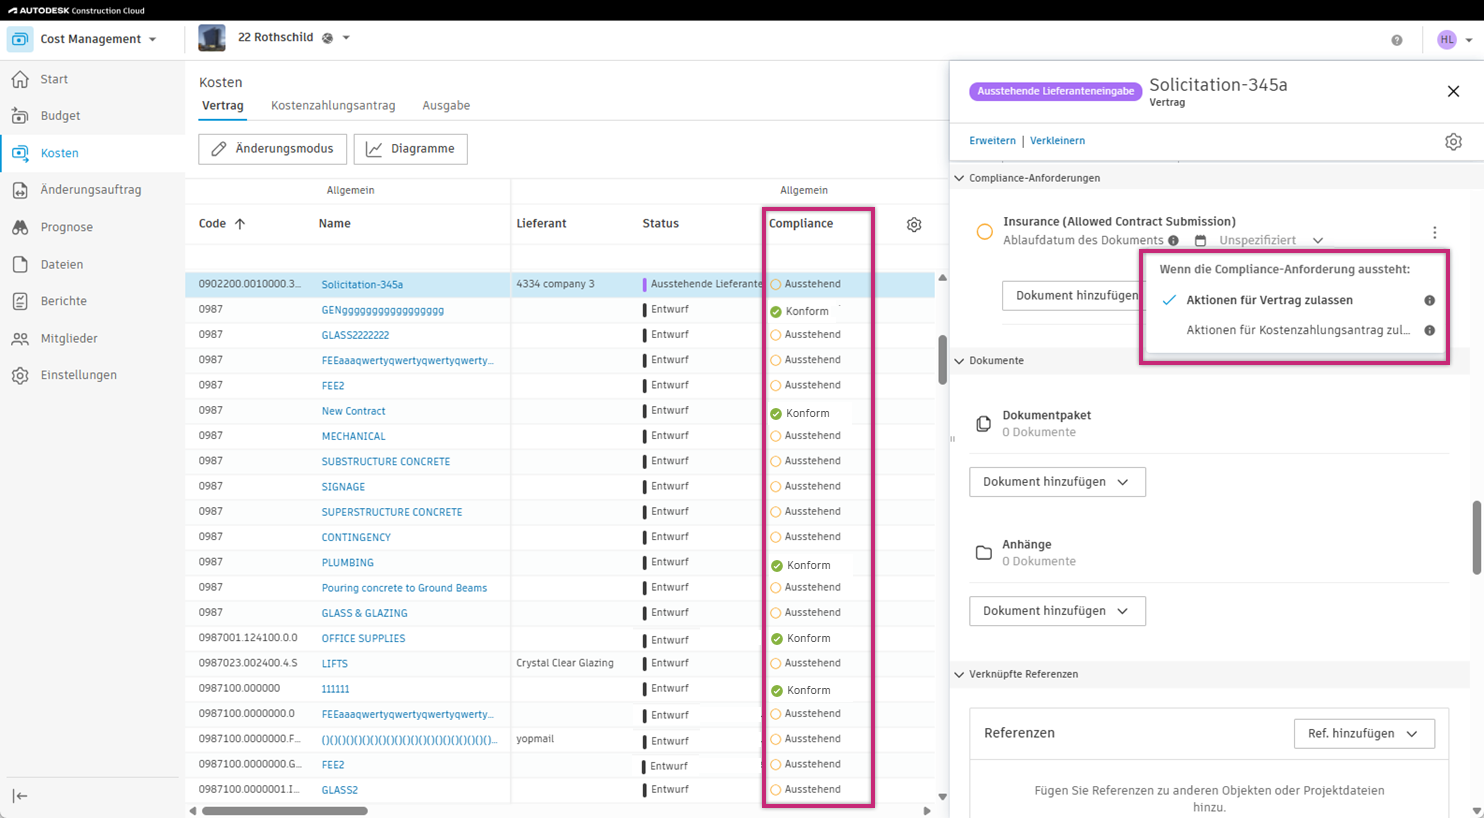Open the MECHANICAL contract link
Screen dimensions: 1484x818
[353, 437]
